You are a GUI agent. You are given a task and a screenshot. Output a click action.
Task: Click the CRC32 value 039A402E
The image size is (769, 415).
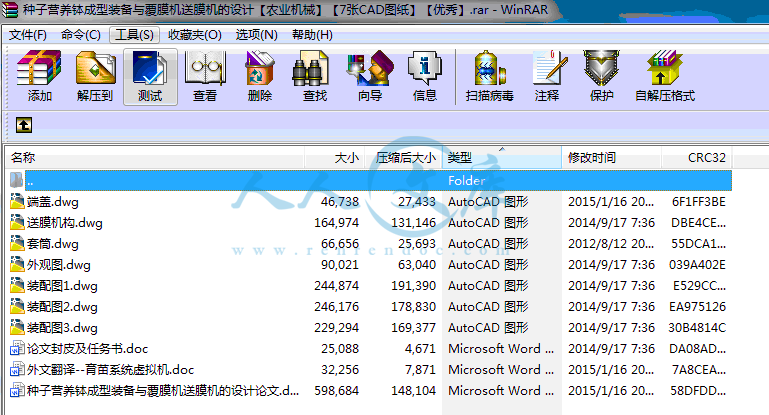(697, 265)
